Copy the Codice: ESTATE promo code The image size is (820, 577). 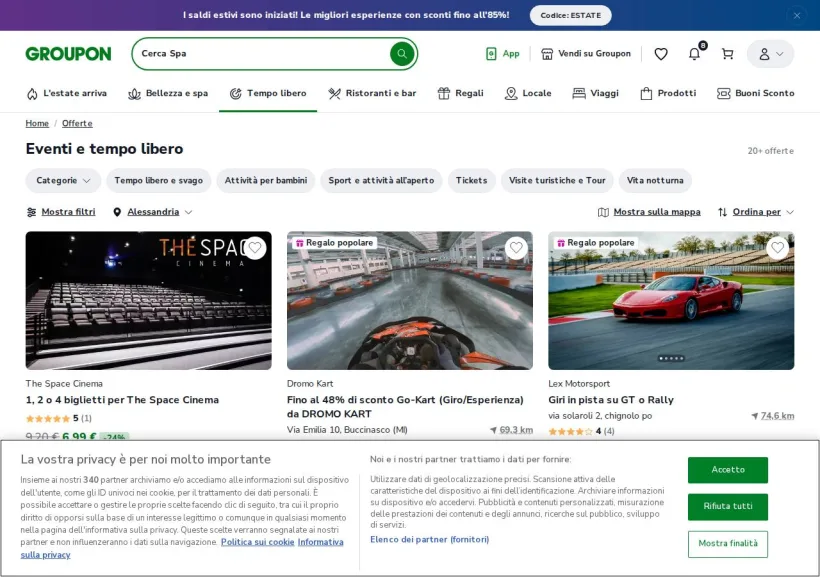point(571,15)
